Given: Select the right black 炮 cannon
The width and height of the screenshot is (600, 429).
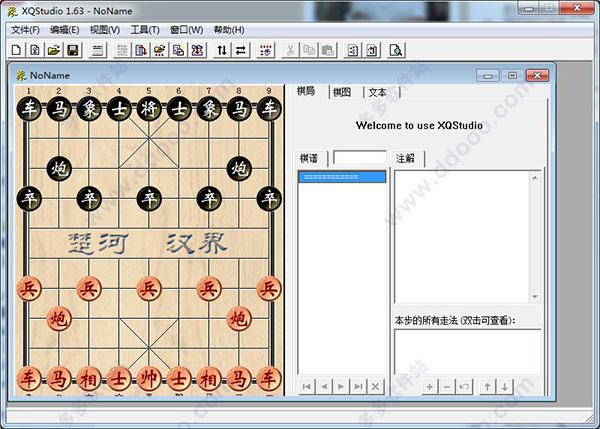Looking at the screenshot, I should (x=239, y=168).
